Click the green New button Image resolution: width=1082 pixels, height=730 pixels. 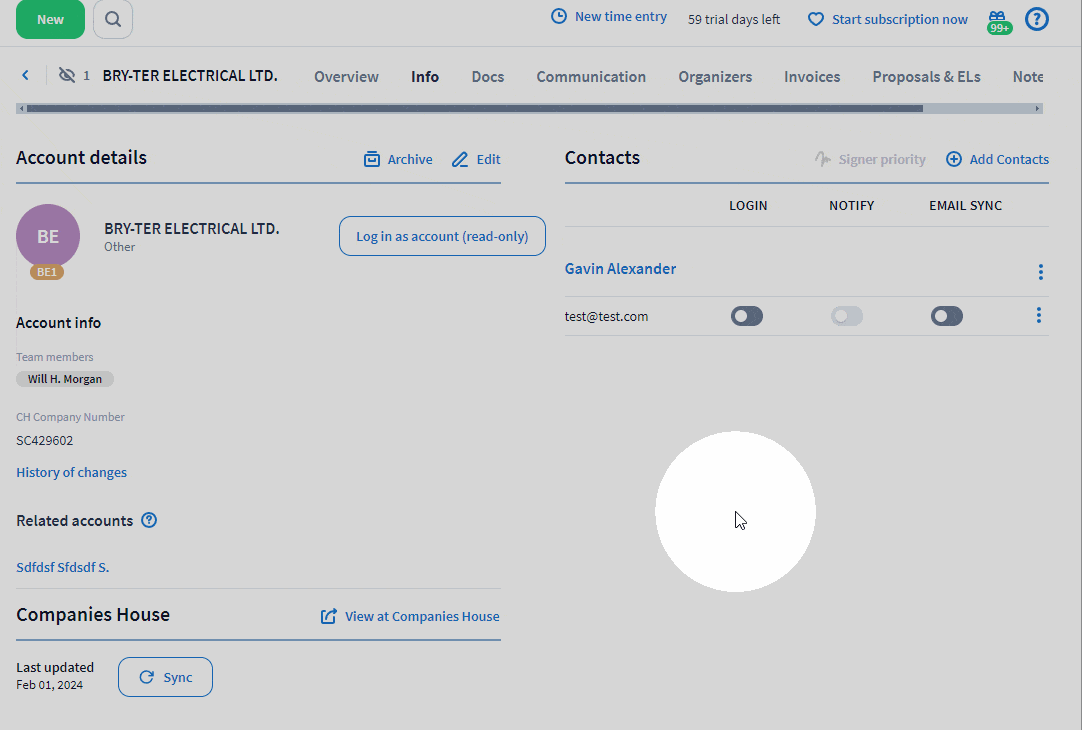pyautogui.click(x=50, y=19)
